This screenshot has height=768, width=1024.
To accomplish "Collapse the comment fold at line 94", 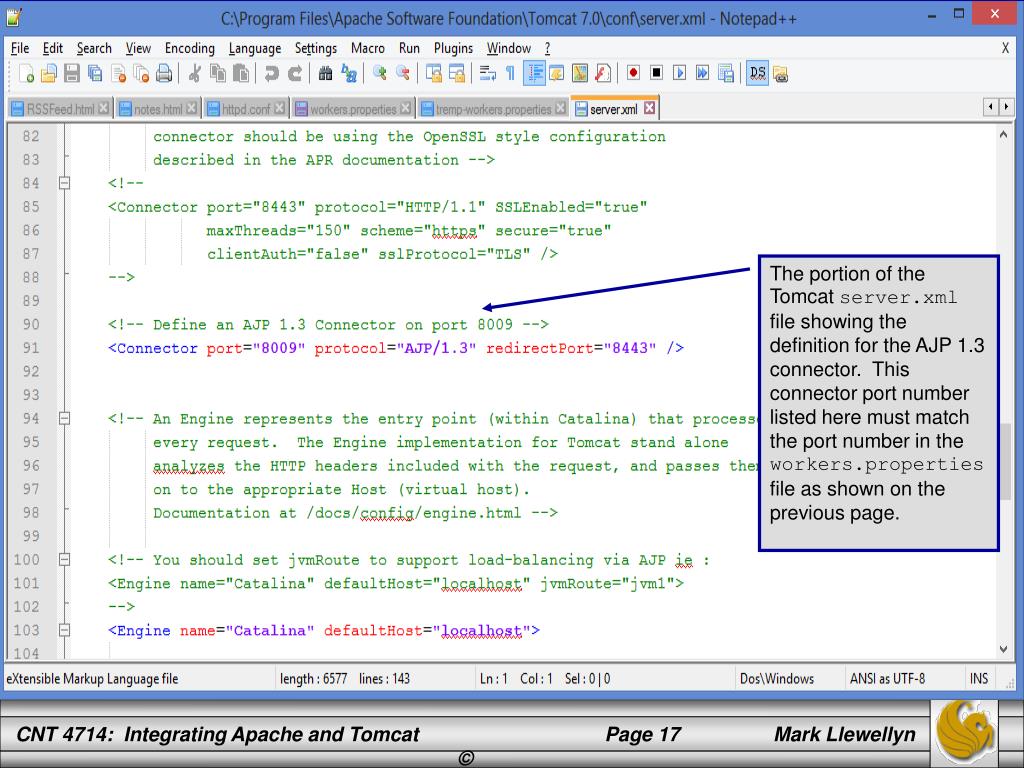I will 64,418.
